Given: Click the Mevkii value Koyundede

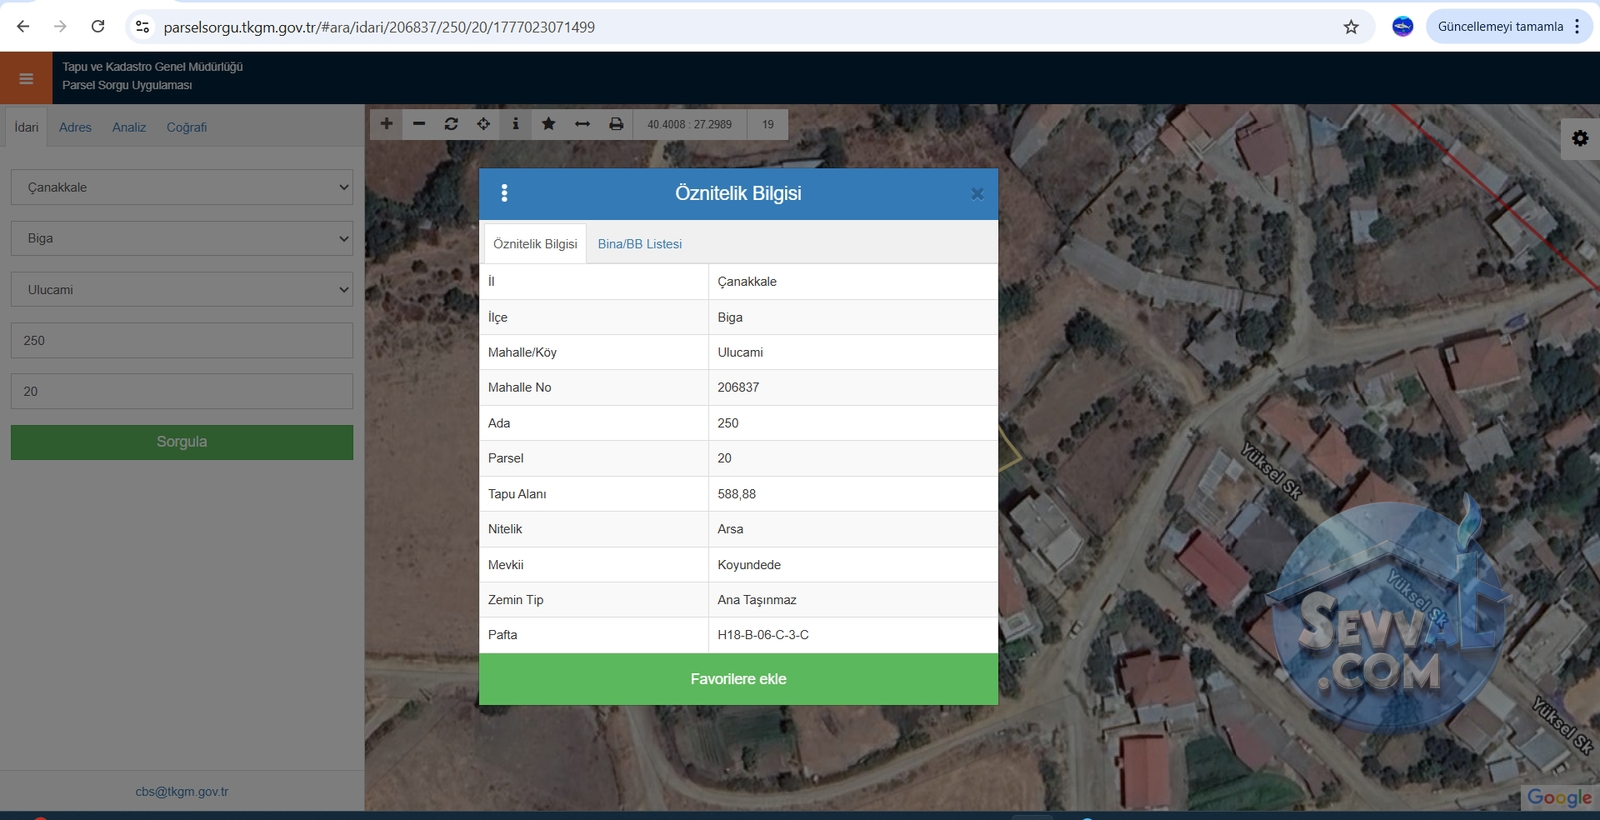Looking at the screenshot, I should coord(749,565).
